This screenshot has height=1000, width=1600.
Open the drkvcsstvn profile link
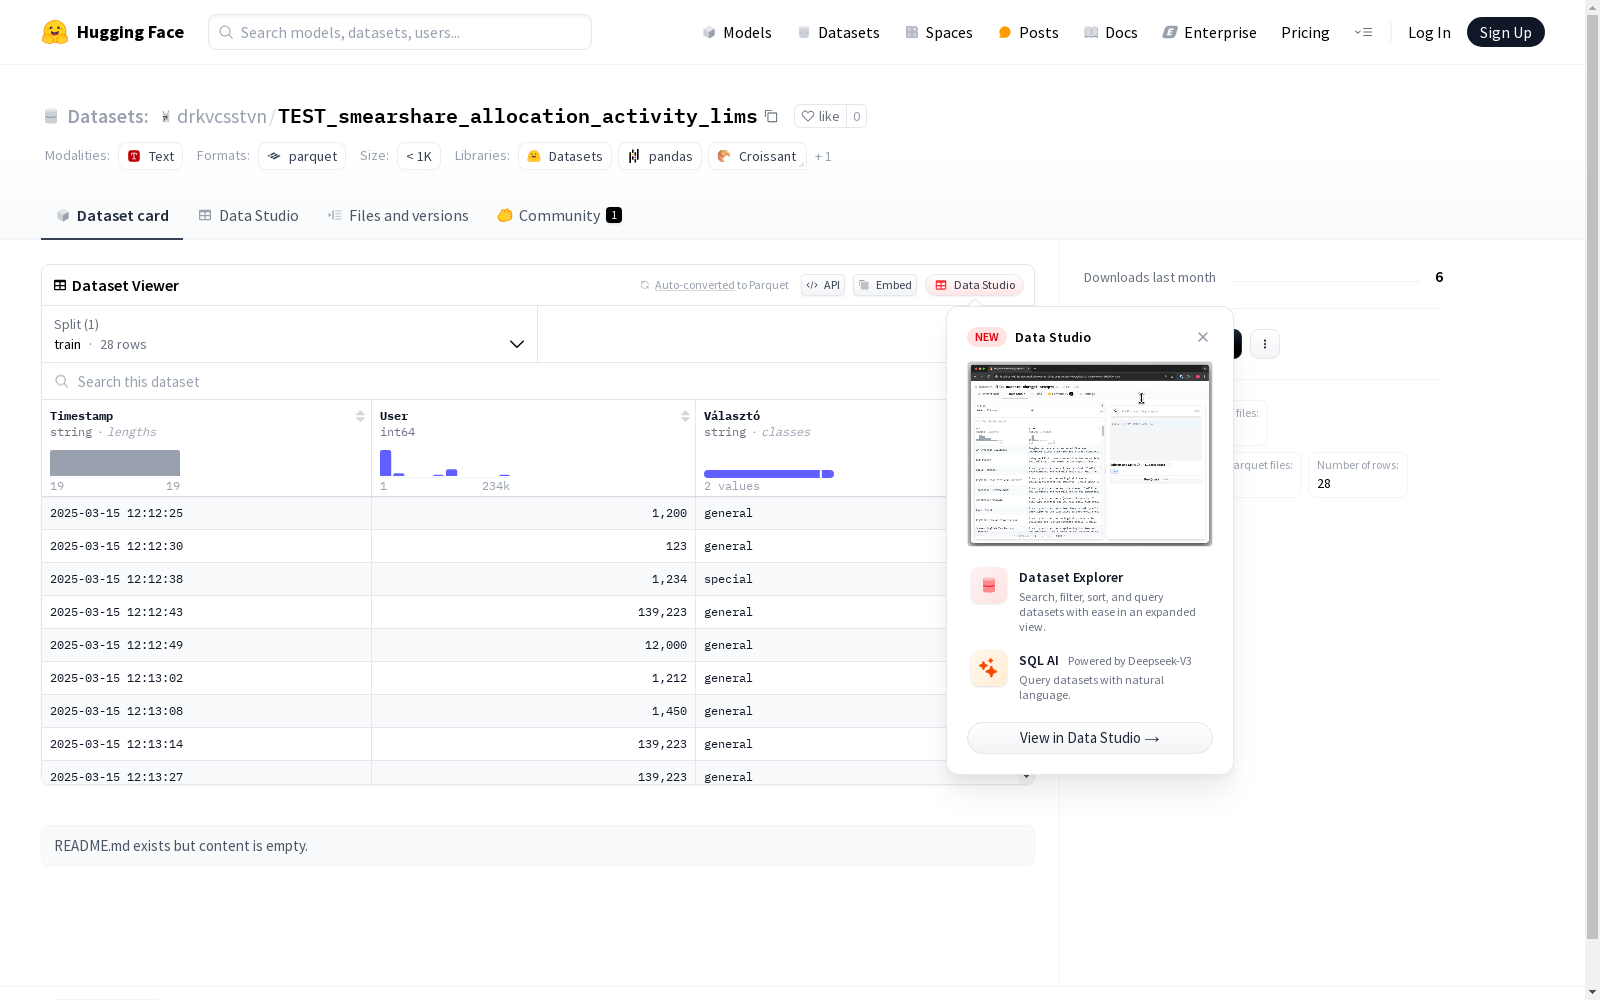click(222, 116)
